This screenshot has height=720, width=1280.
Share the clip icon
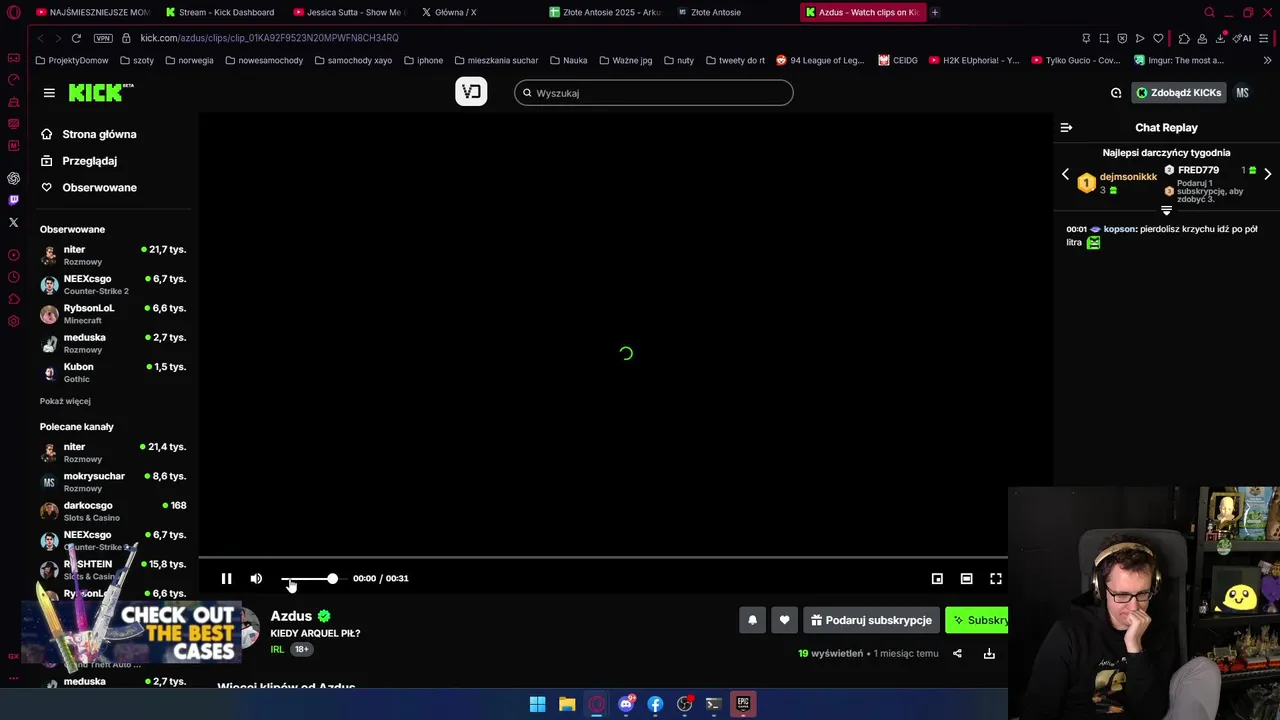pyautogui.click(x=957, y=654)
